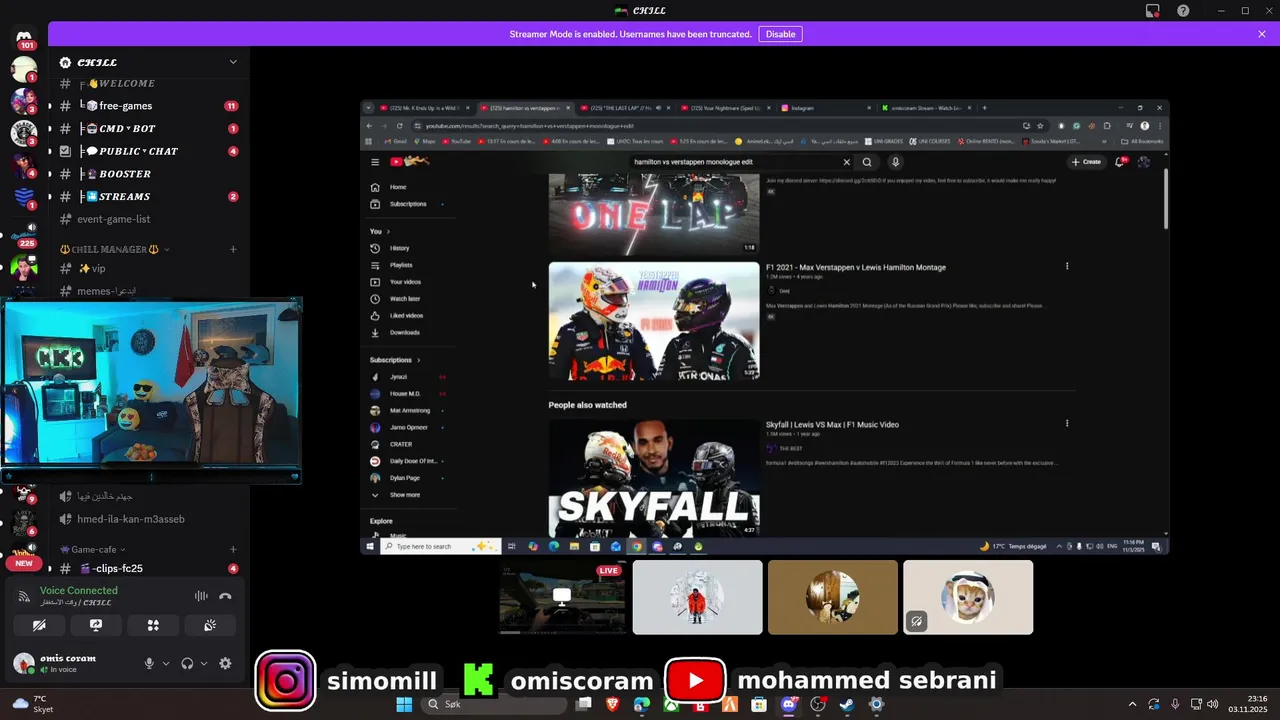Screen dimensions: 1280x720
Task: Open options for Skyfall video result
Action: [1067, 424]
